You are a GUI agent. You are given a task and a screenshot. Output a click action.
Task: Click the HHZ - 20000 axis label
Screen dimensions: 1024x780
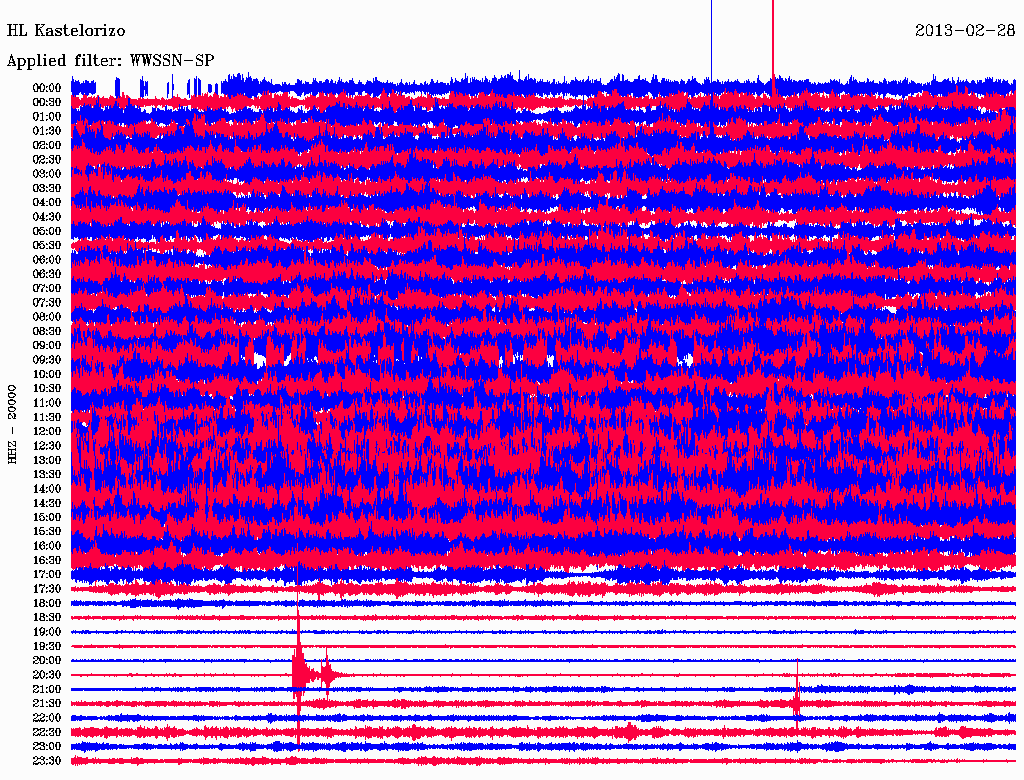pos(12,424)
